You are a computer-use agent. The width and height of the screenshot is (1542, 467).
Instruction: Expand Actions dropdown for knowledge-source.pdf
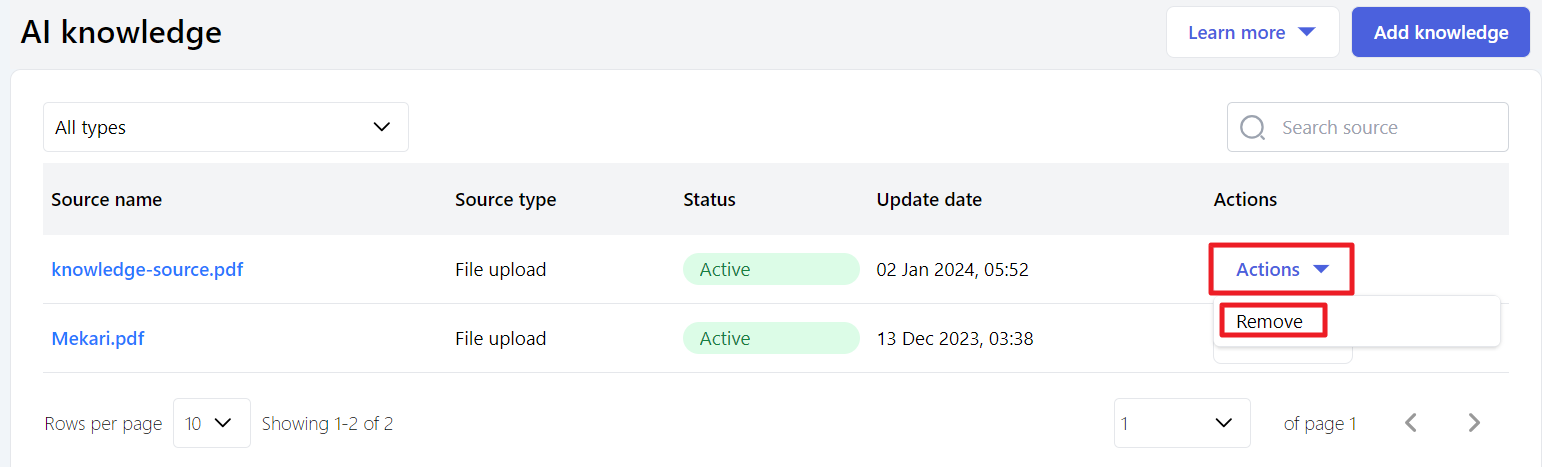point(1281,269)
